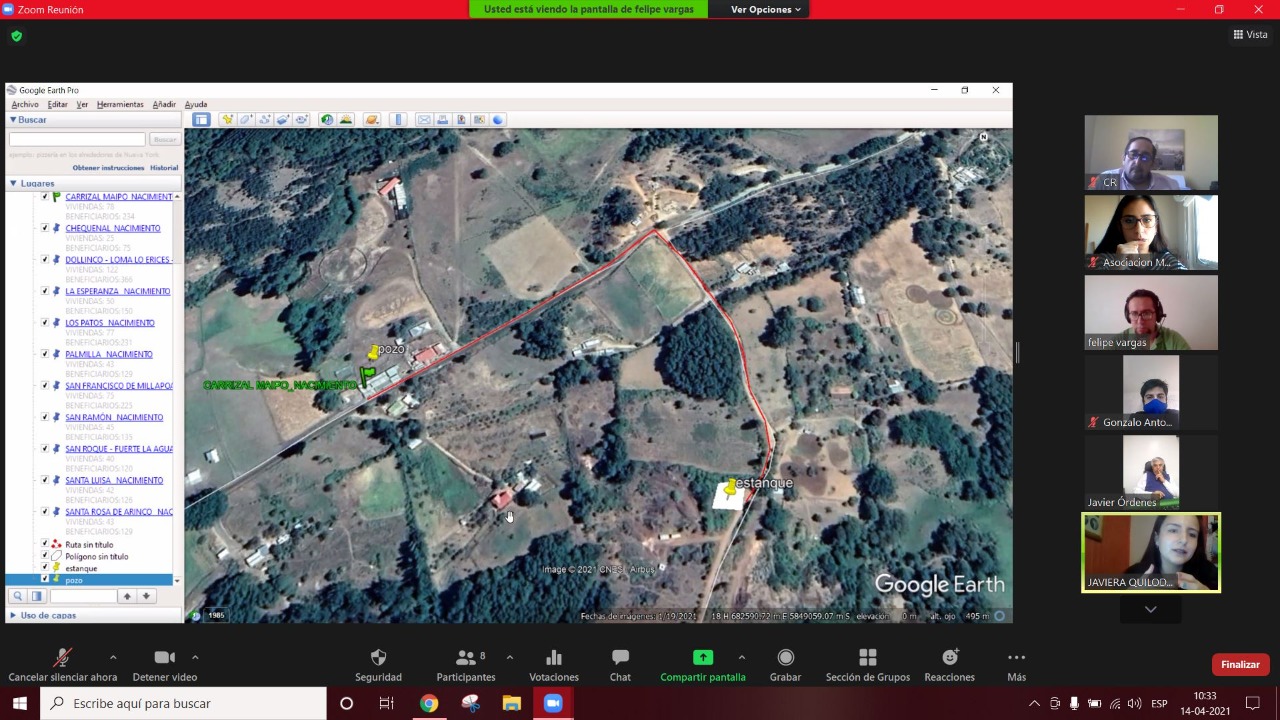Open the Editar menu
Image resolution: width=1280 pixels, height=720 pixels.
[58, 104]
